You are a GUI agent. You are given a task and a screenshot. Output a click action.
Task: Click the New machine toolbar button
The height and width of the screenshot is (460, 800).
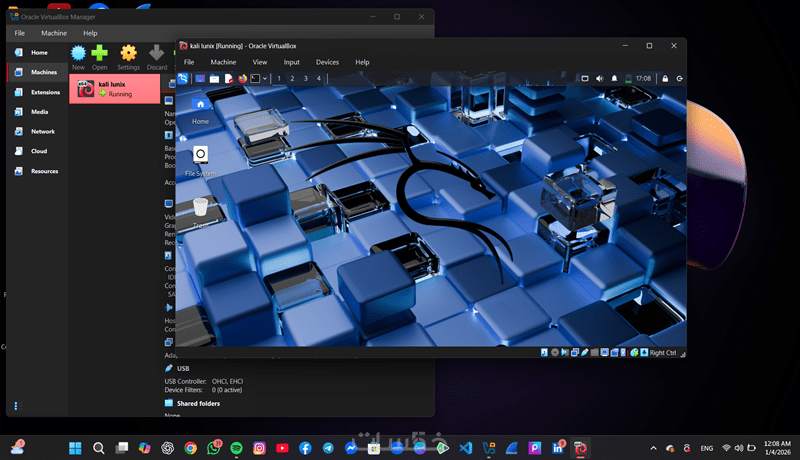(78, 57)
